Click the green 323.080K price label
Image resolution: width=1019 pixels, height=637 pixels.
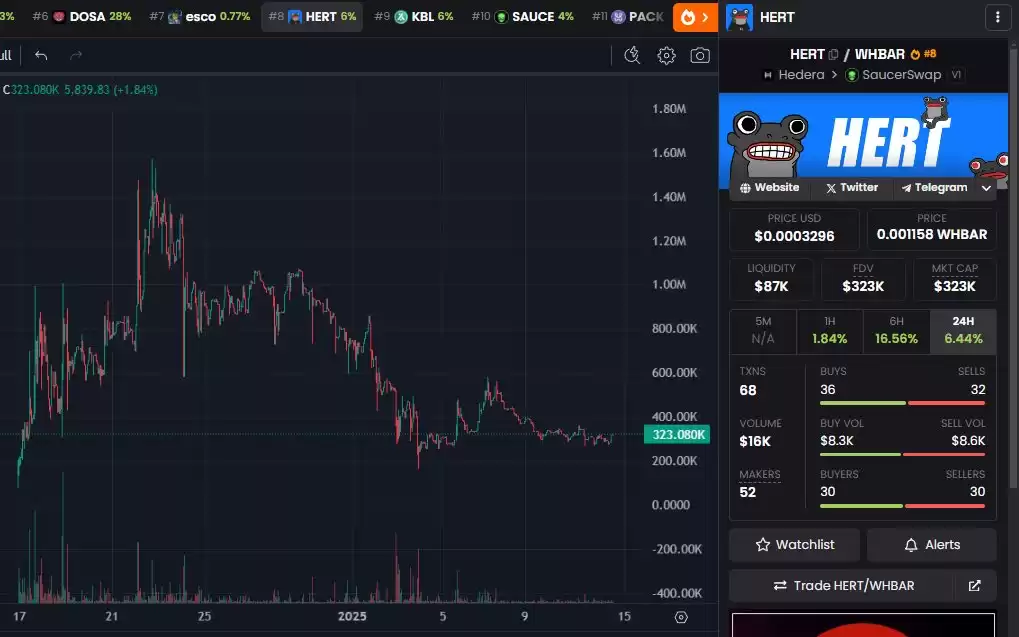click(x=677, y=434)
